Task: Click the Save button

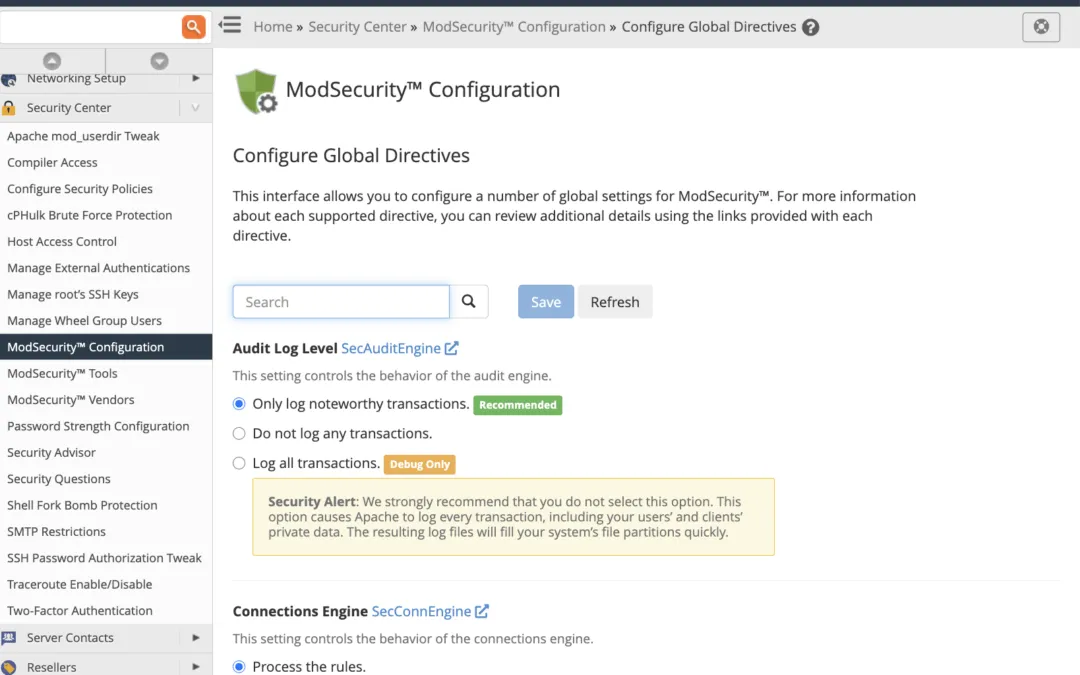Action: 545,301
